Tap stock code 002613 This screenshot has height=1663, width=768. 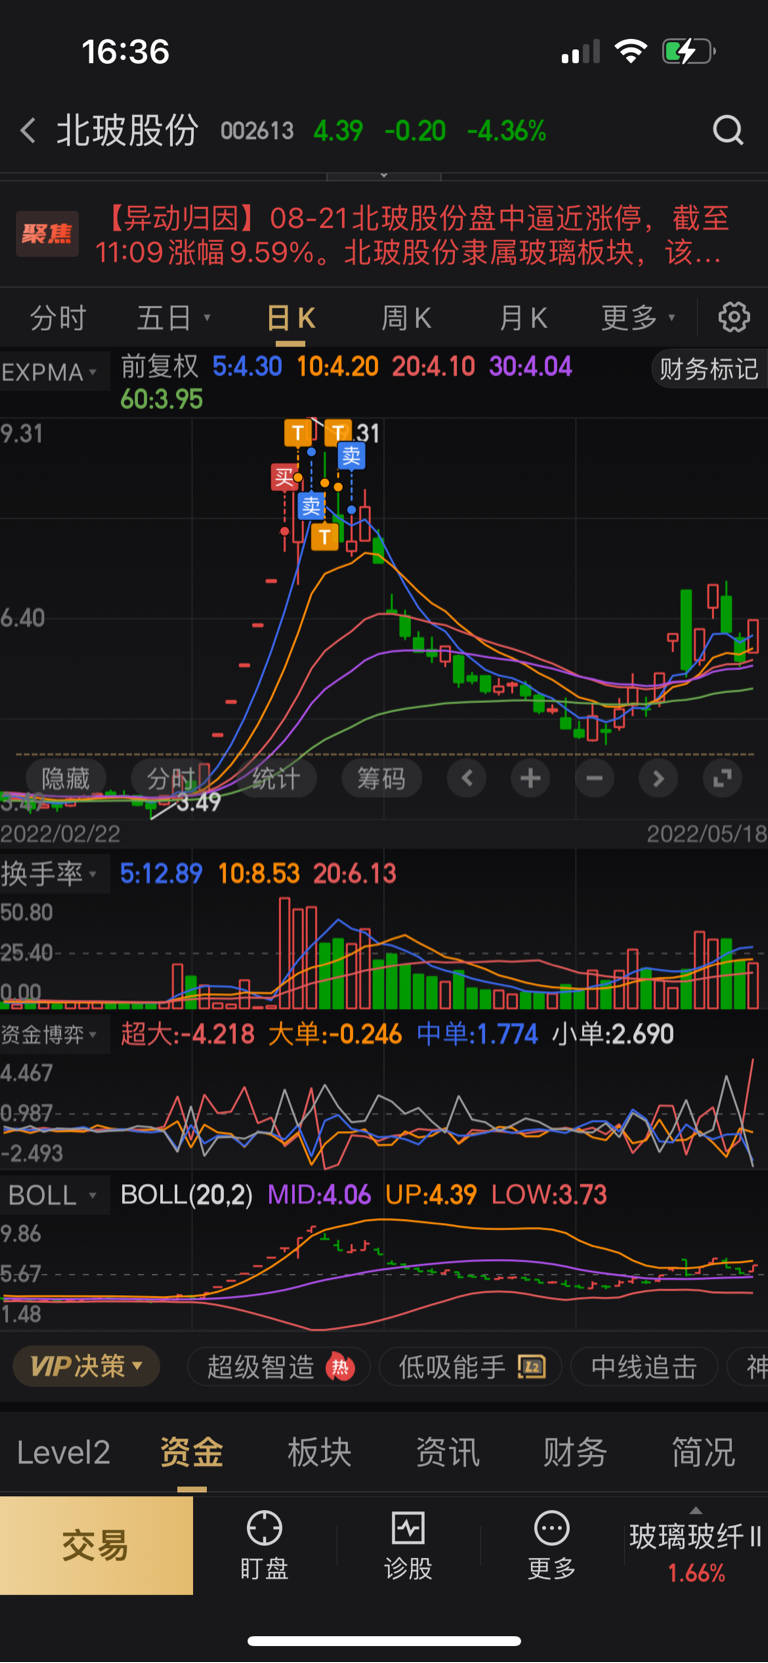tap(257, 131)
